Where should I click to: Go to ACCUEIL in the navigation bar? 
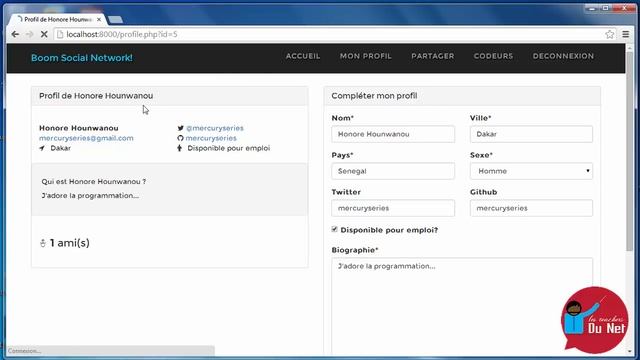pyautogui.click(x=303, y=56)
